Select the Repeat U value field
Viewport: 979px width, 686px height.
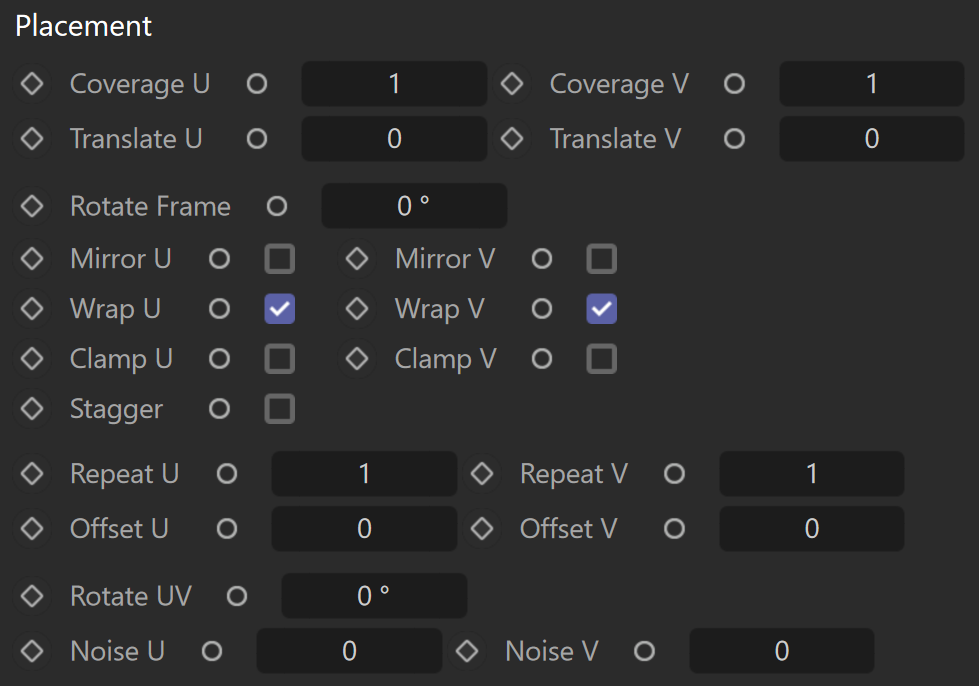click(365, 474)
